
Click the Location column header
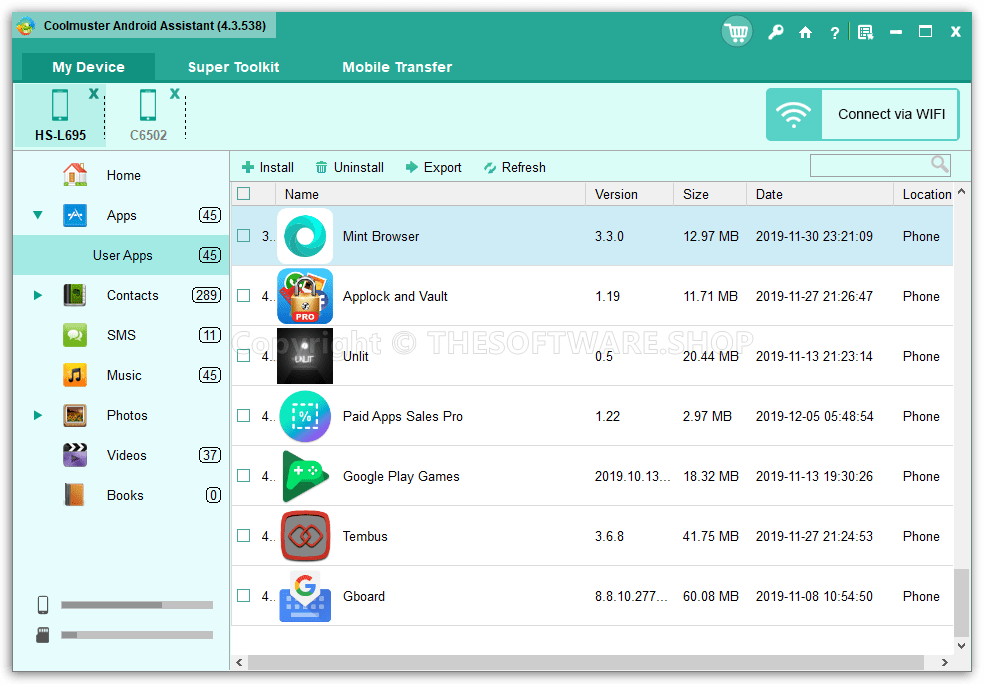click(923, 195)
